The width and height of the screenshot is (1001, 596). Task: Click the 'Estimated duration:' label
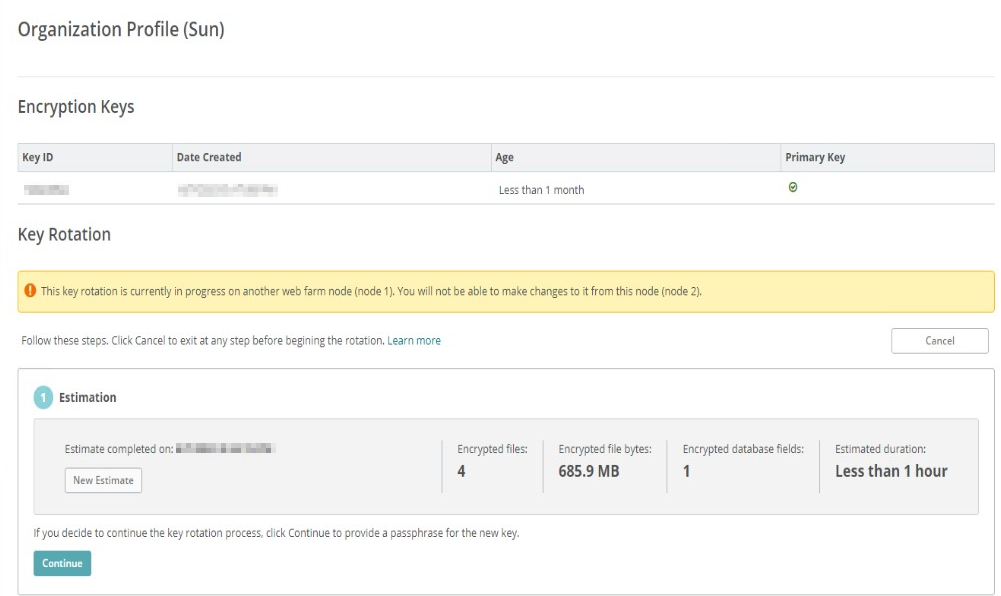coord(880,449)
